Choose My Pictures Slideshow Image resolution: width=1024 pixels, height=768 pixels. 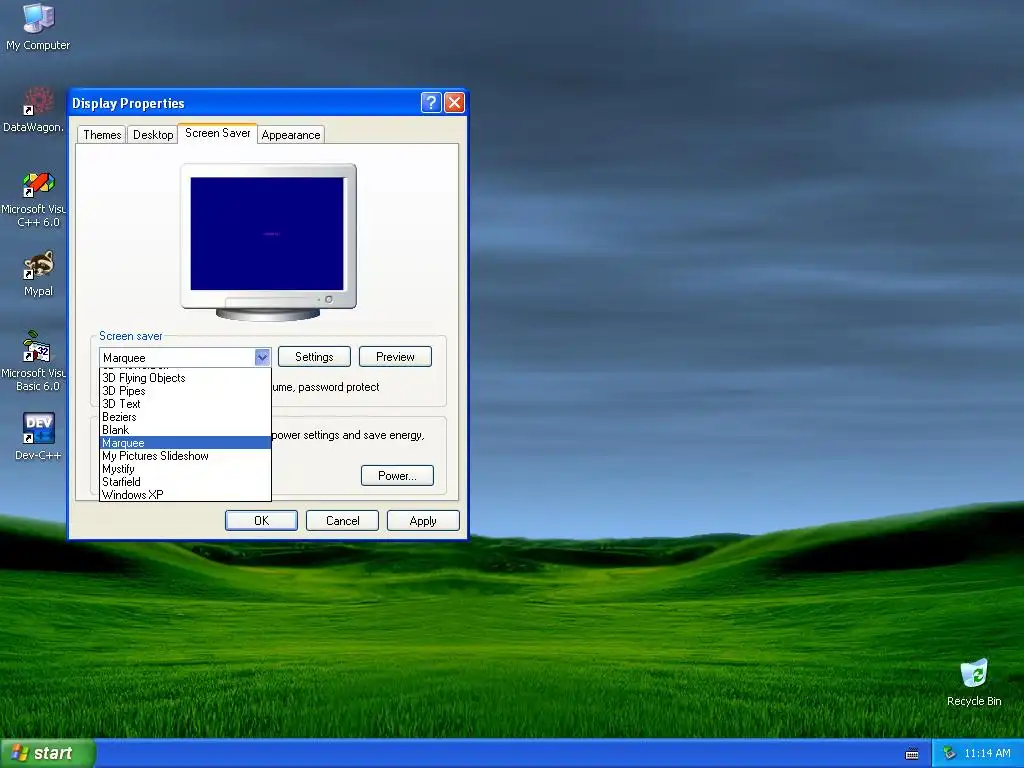185,456
